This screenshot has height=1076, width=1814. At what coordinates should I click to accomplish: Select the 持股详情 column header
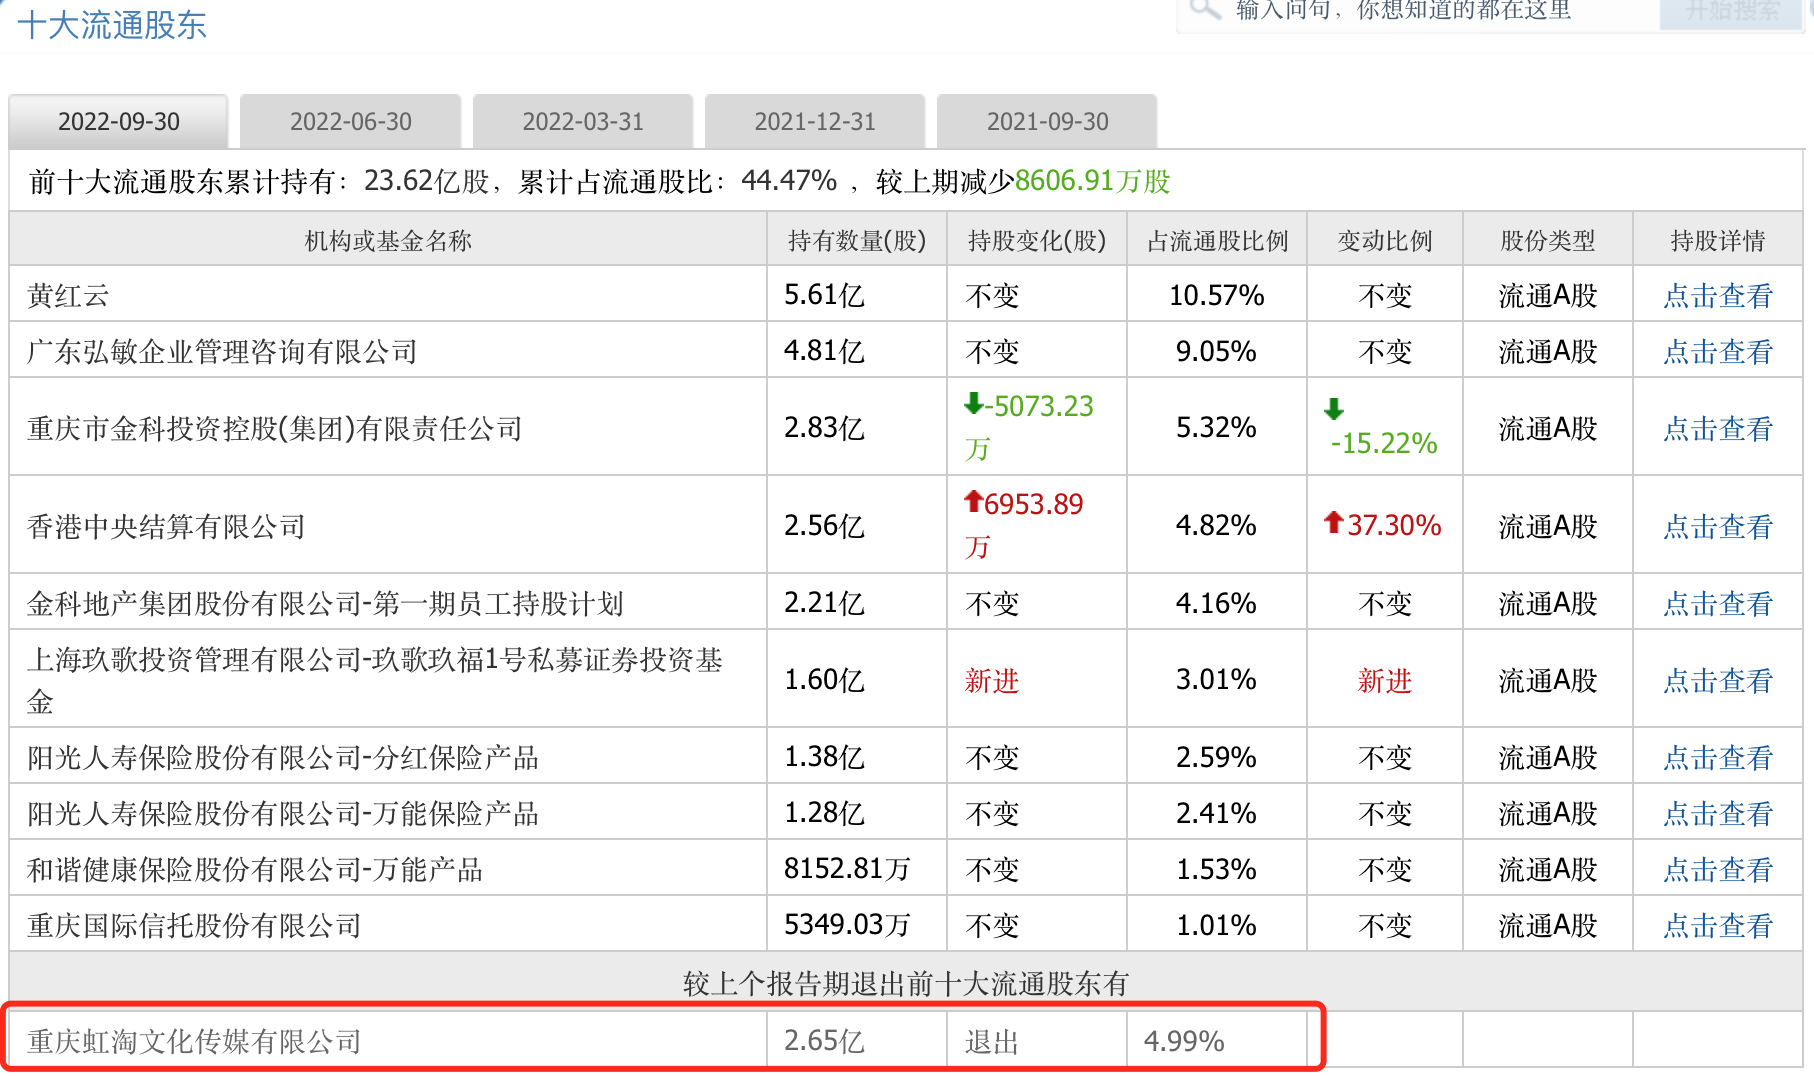click(1718, 240)
